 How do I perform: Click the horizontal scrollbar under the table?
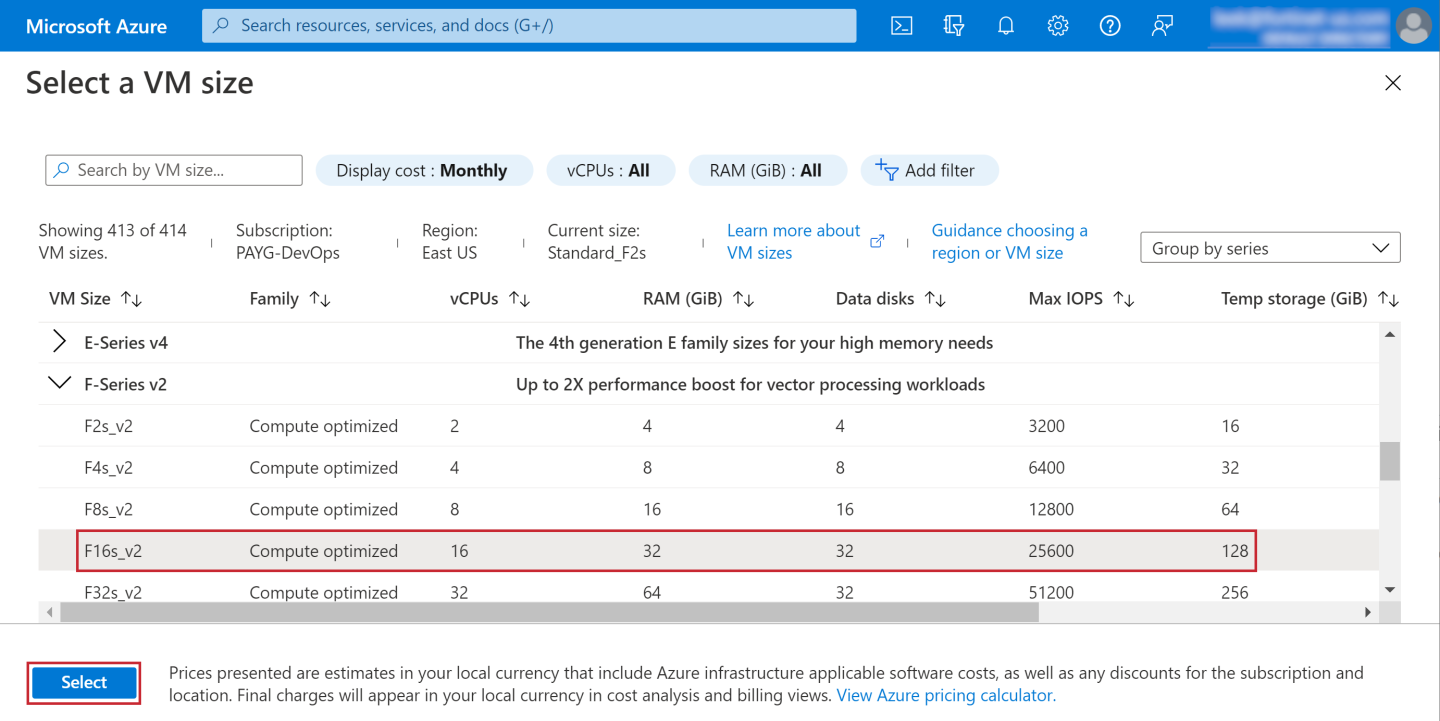click(x=548, y=612)
